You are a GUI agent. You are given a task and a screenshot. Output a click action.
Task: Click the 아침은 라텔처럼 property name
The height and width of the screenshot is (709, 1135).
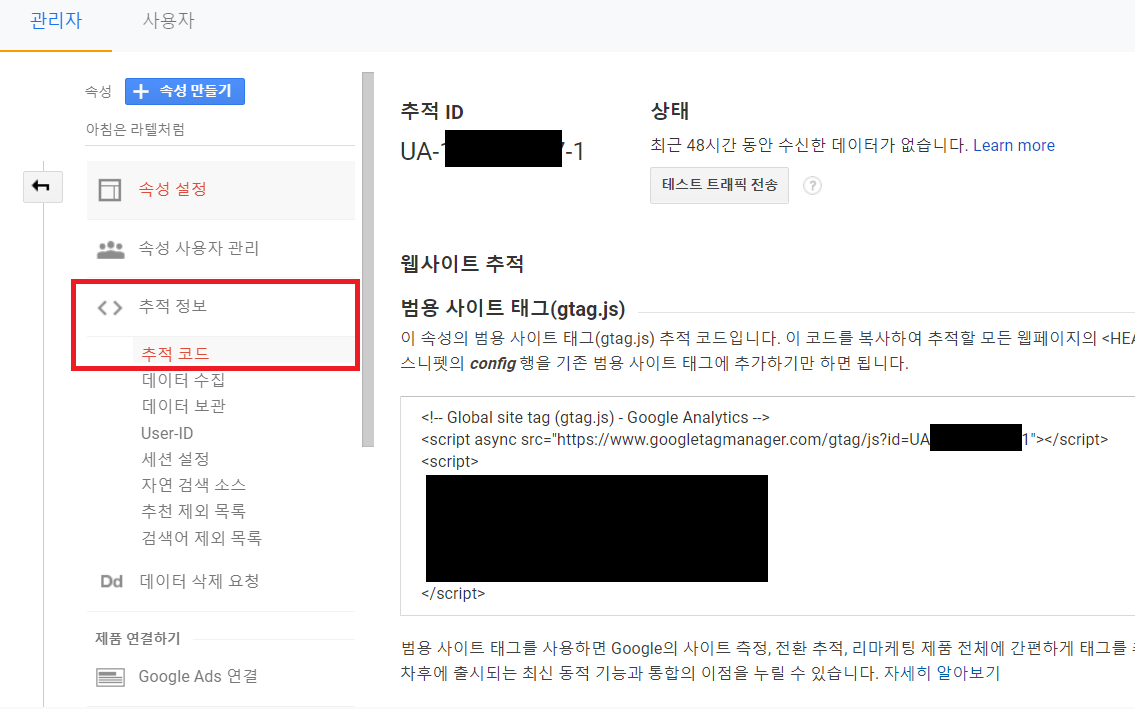click(135, 130)
